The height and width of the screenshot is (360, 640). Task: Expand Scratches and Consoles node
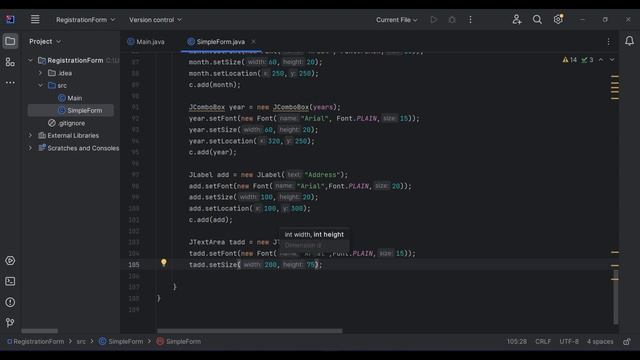pyautogui.click(x=30, y=148)
